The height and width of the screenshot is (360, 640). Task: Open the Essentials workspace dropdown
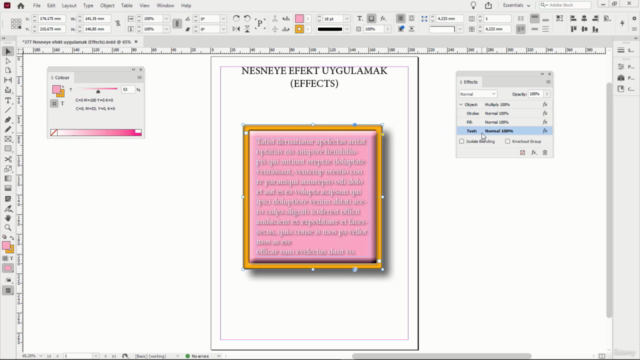pos(516,5)
